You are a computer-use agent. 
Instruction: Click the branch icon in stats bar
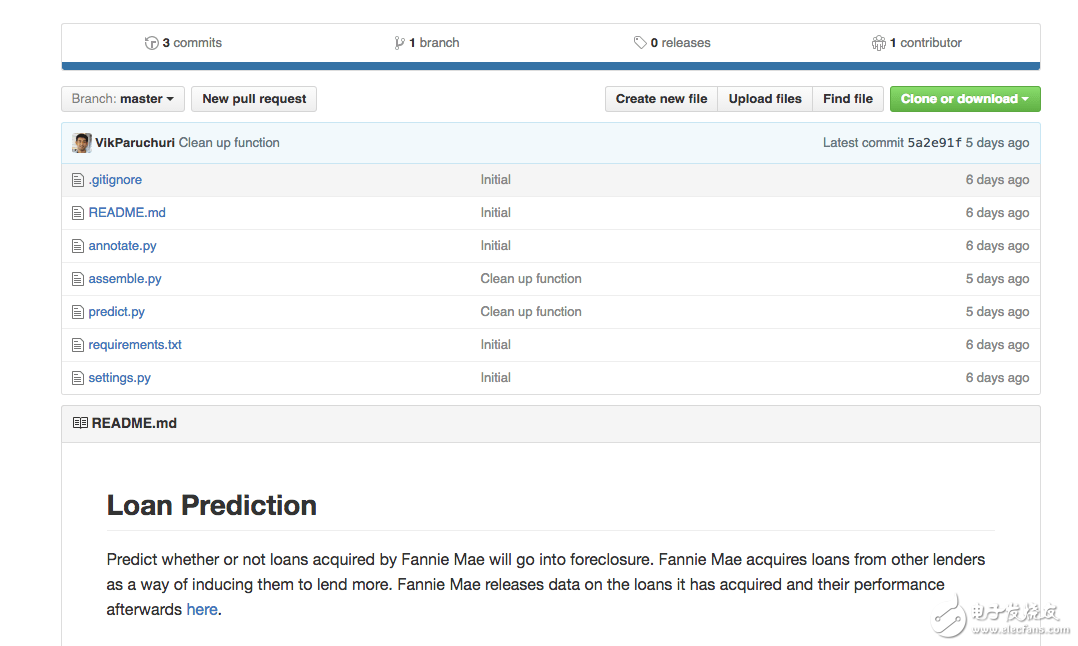click(x=400, y=43)
